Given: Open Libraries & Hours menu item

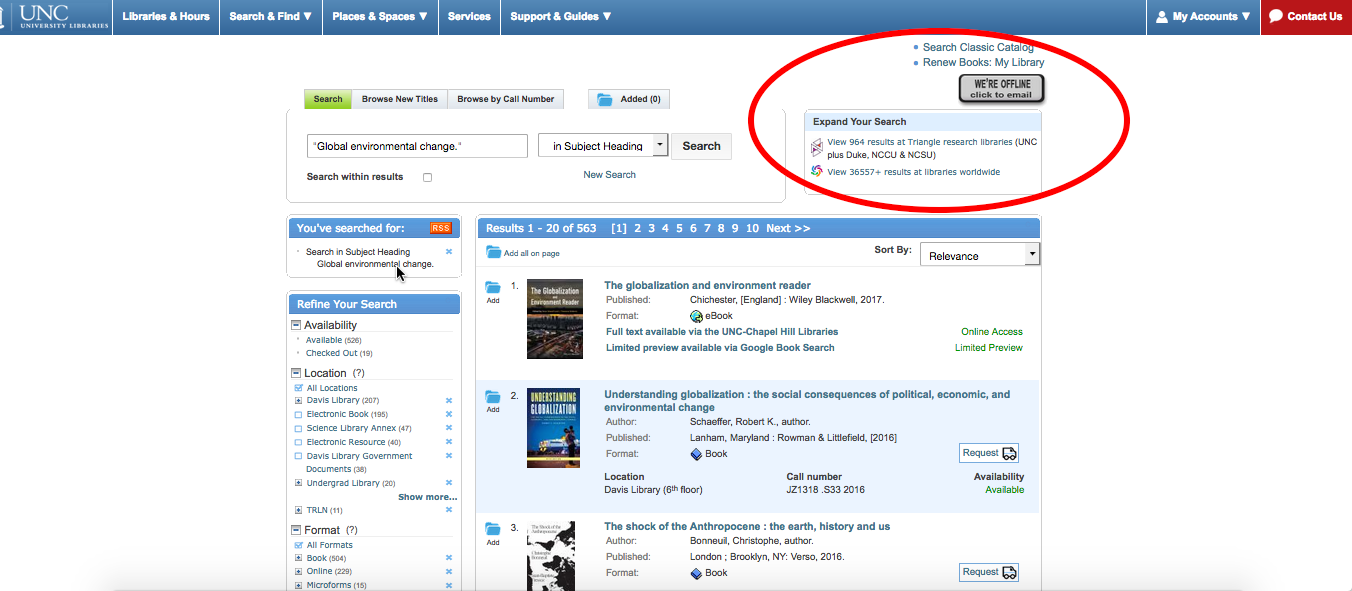Looking at the screenshot, I should (x=167, y=16).
